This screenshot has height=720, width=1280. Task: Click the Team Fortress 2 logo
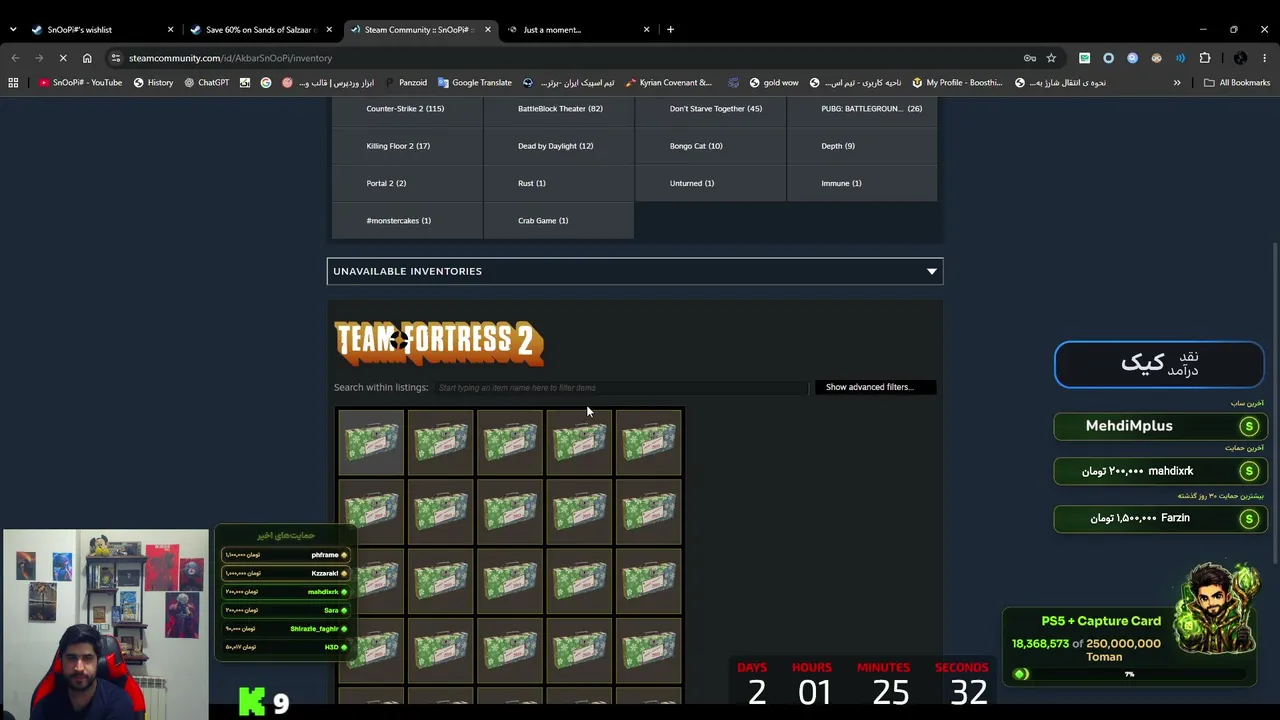point(439,342)
